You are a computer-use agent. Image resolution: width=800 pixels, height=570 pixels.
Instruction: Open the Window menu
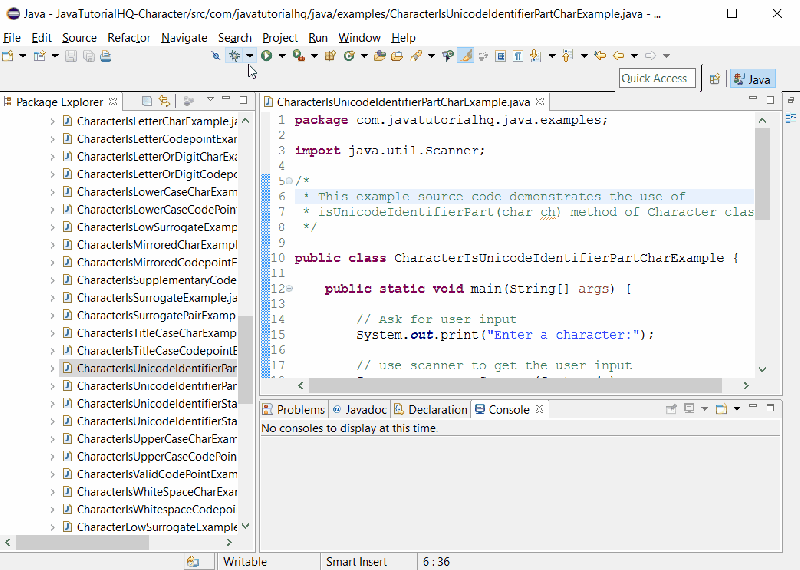pyautogui.click(x=359, y=38)
